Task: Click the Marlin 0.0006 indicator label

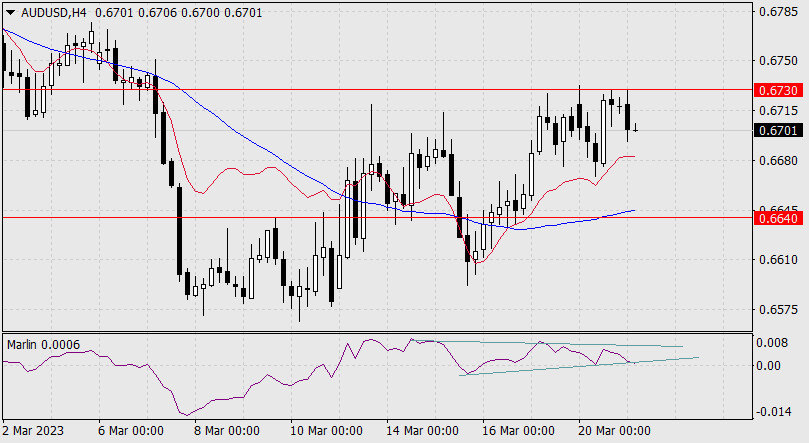Action: tap(43, 344)
